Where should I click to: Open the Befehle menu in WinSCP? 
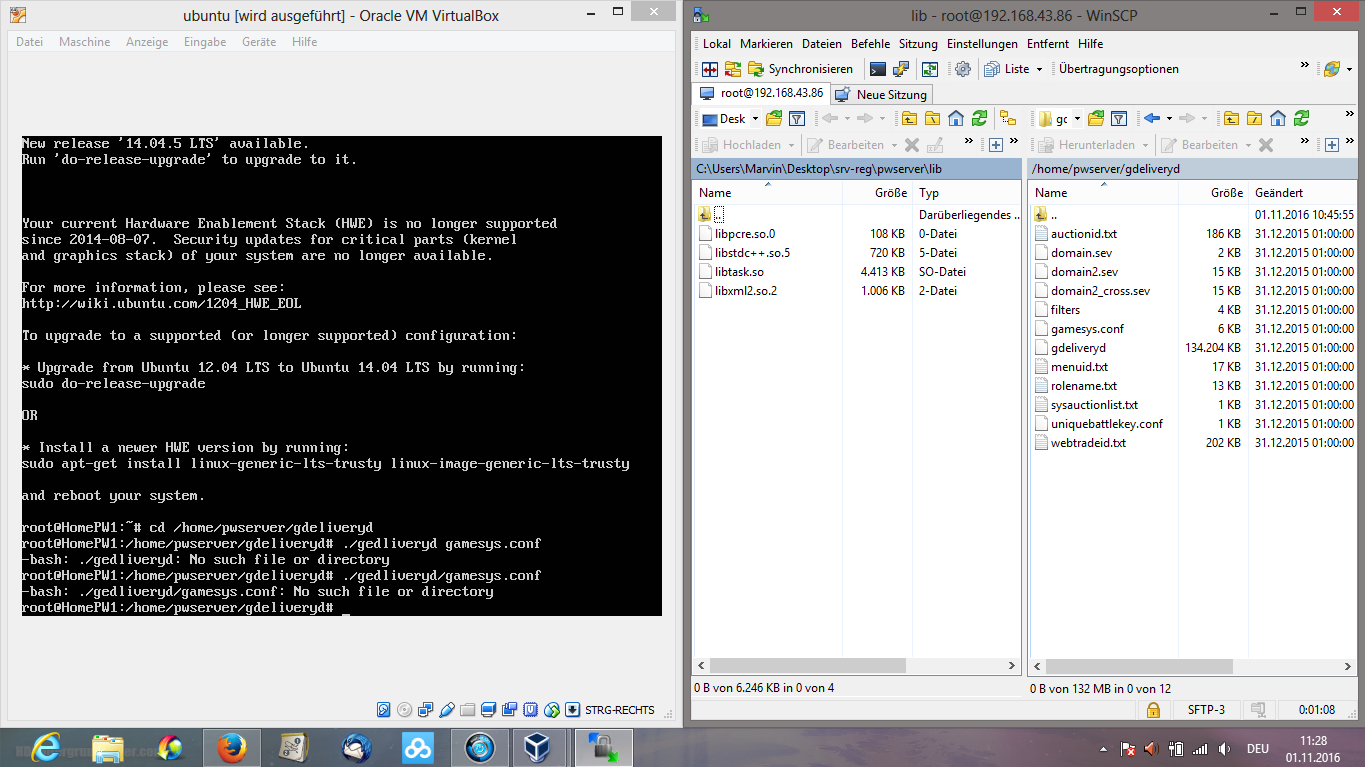click(x=870, y=44)
